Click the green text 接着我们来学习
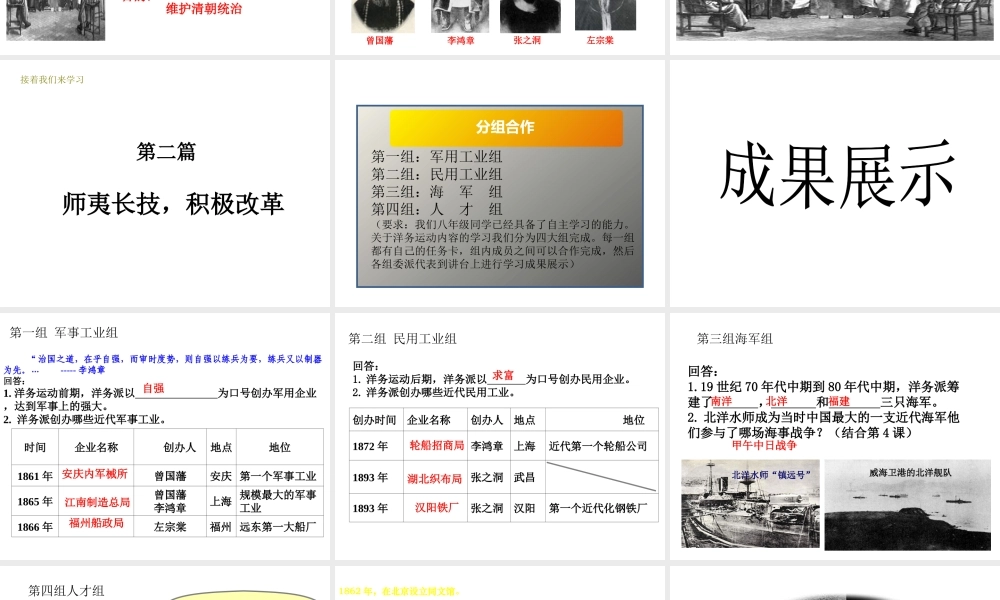This screenshot has width=1000, height=600. coord(52,80)
